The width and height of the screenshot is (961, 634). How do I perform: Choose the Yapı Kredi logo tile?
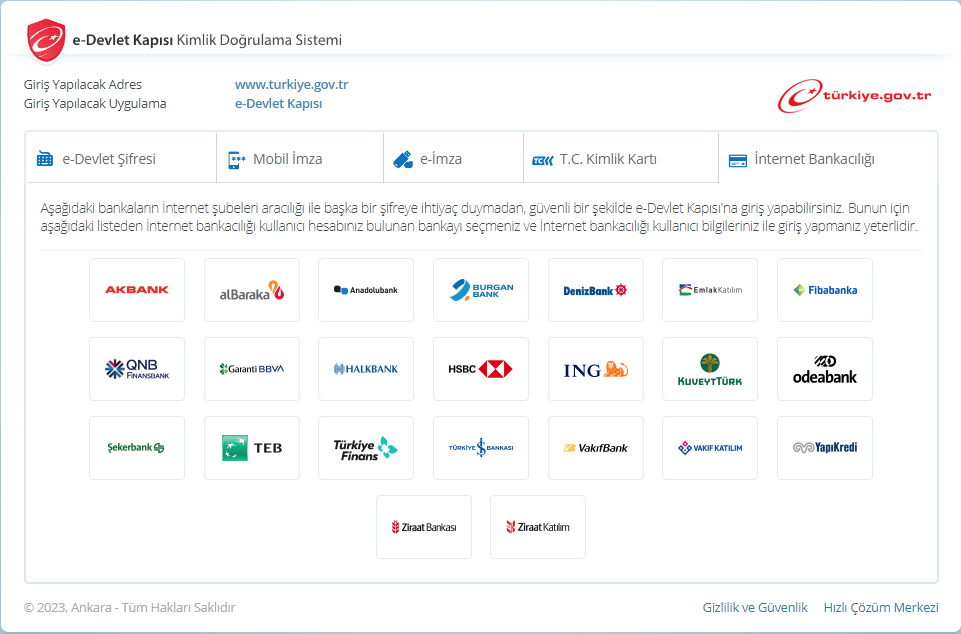[x=824, y=448]
